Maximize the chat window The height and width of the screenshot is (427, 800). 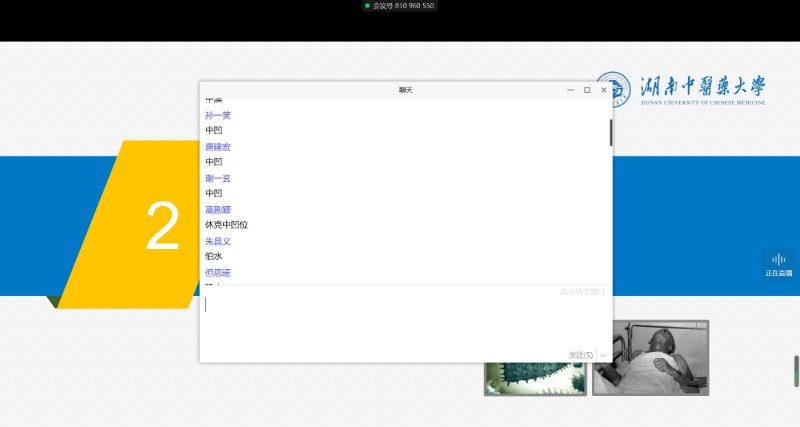coord(587,90)
